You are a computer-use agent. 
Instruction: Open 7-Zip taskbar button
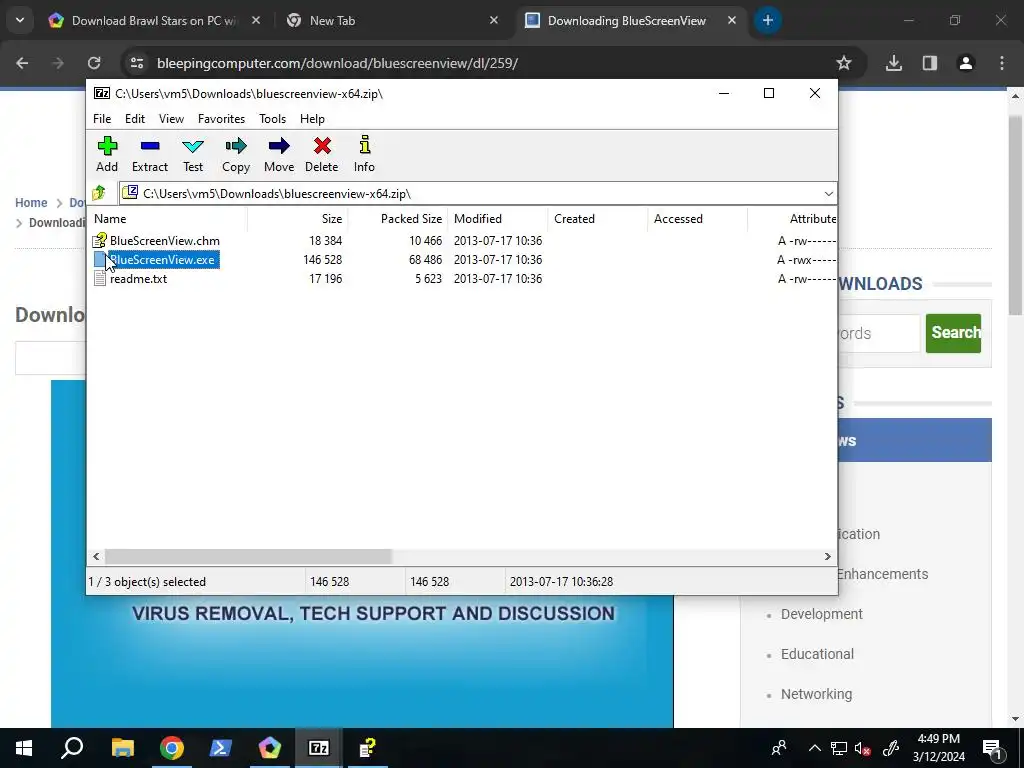pos(319,748)
